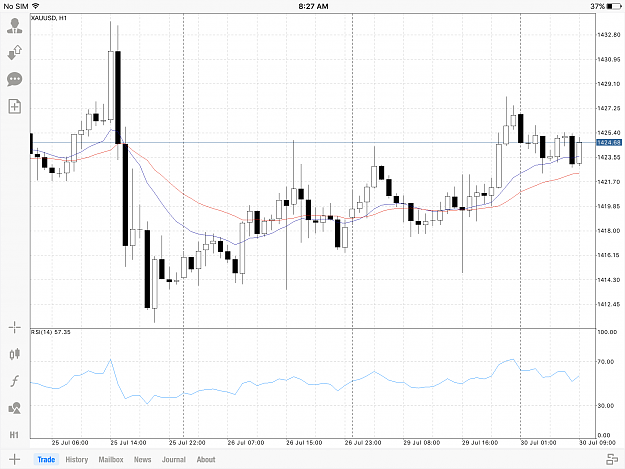Screen dimensions: 625x469
Task: Switch to the Trade tab
Action: (x=46, y=459)
